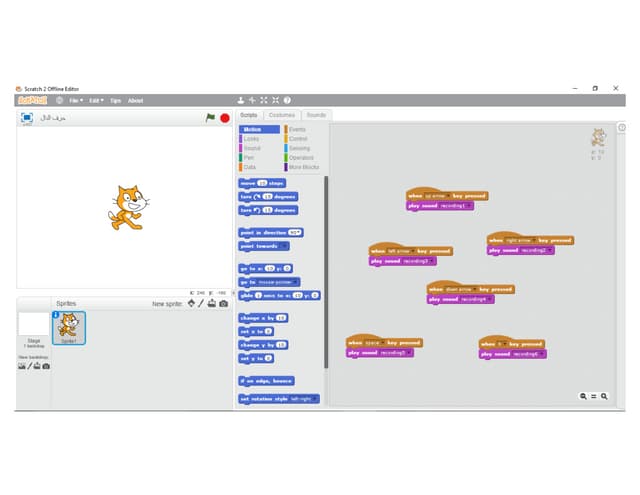Select the Looks block category
The image size is (640, 495).
pos(251,138)
